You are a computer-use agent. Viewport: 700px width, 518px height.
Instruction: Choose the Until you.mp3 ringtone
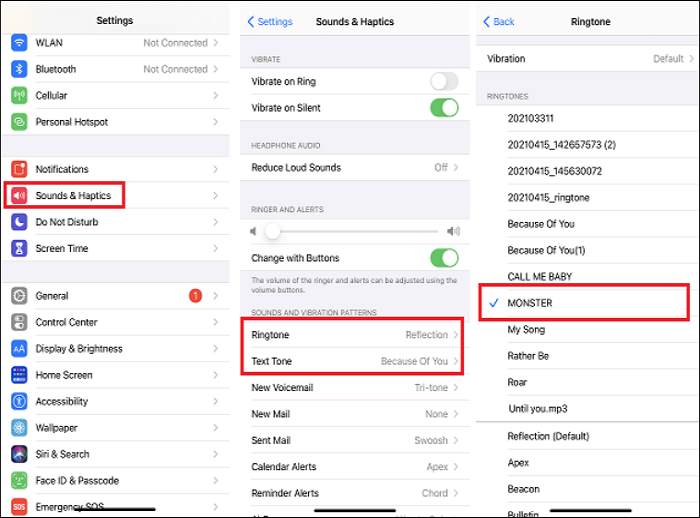point(587,409)
